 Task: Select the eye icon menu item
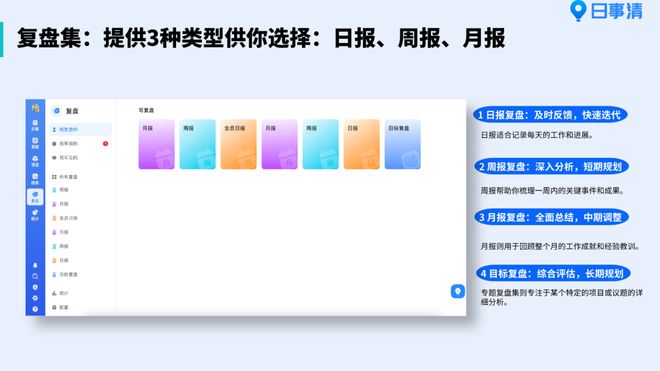(x=80, y=158)
